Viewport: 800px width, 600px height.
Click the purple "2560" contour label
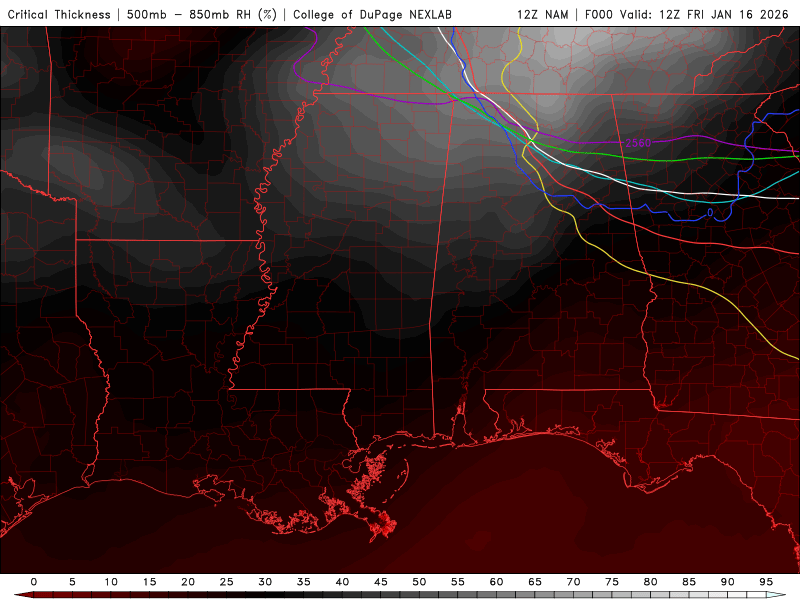pos(638,143)
